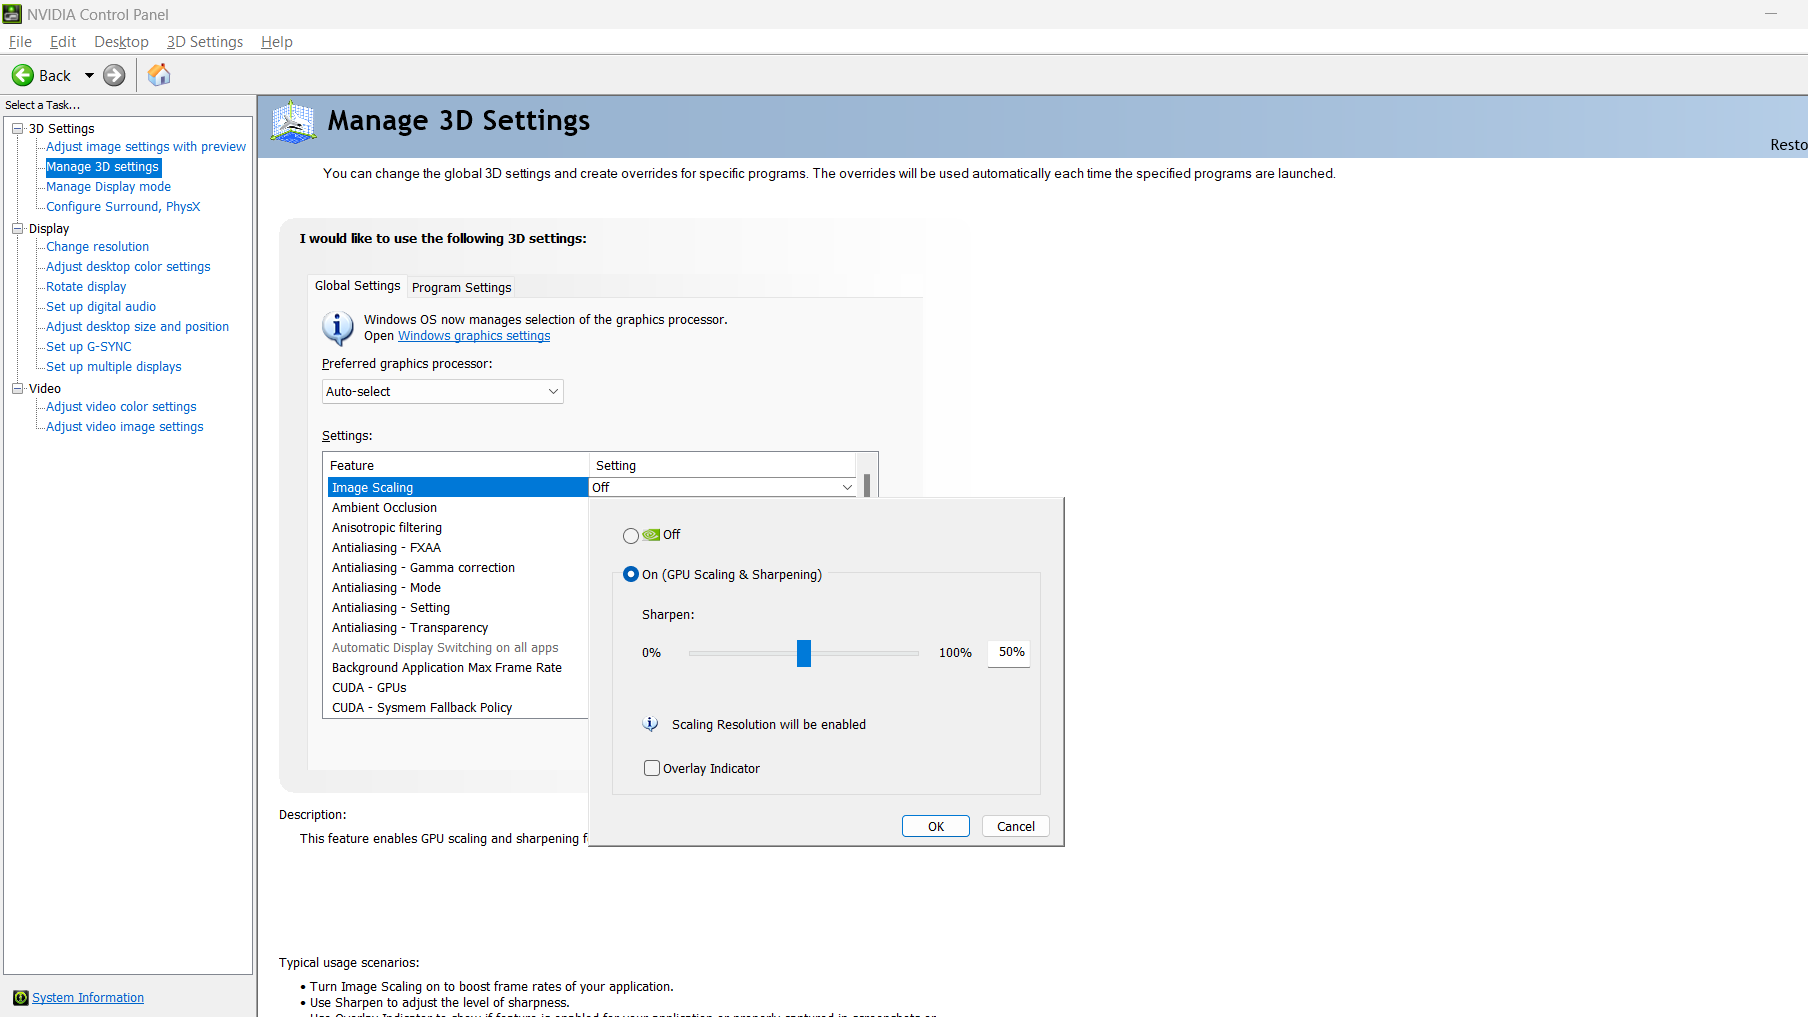
Task: Open Set up G-SYNC page
Action: point(89,347)
